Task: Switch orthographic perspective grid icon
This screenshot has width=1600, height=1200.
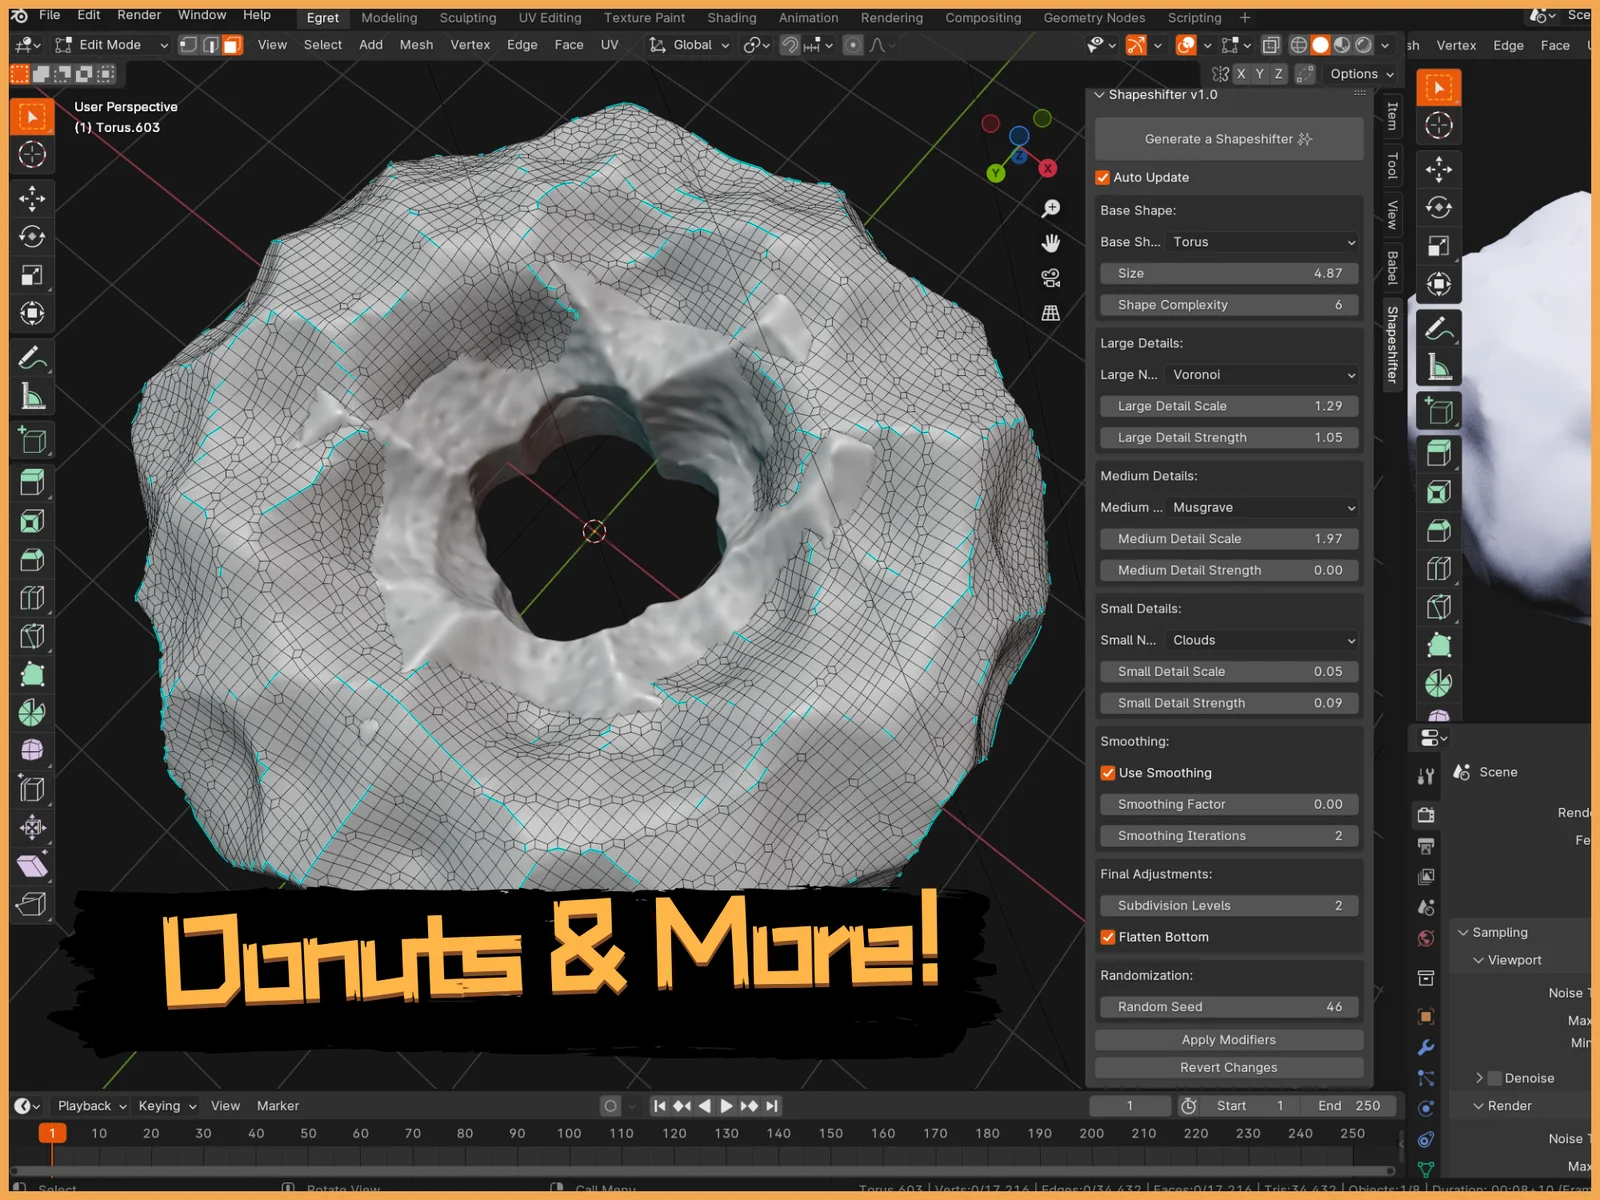Action: (x=1050, y=313)
